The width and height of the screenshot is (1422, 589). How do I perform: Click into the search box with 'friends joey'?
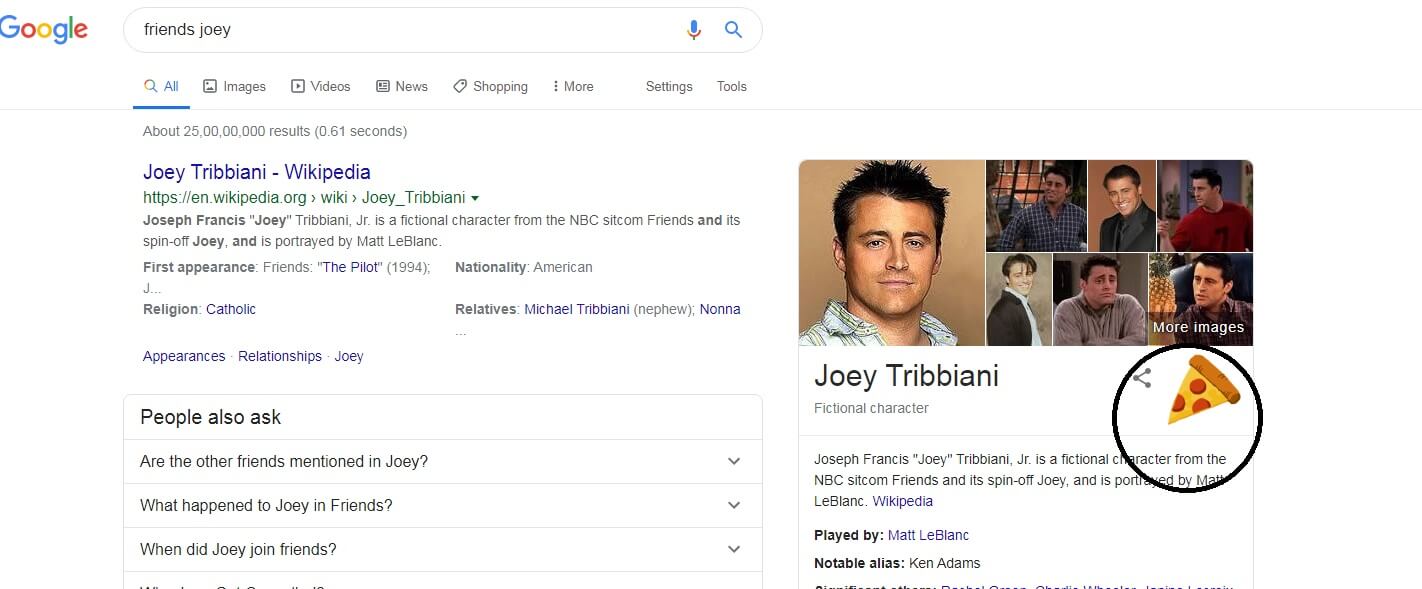[x=400, y=30]
